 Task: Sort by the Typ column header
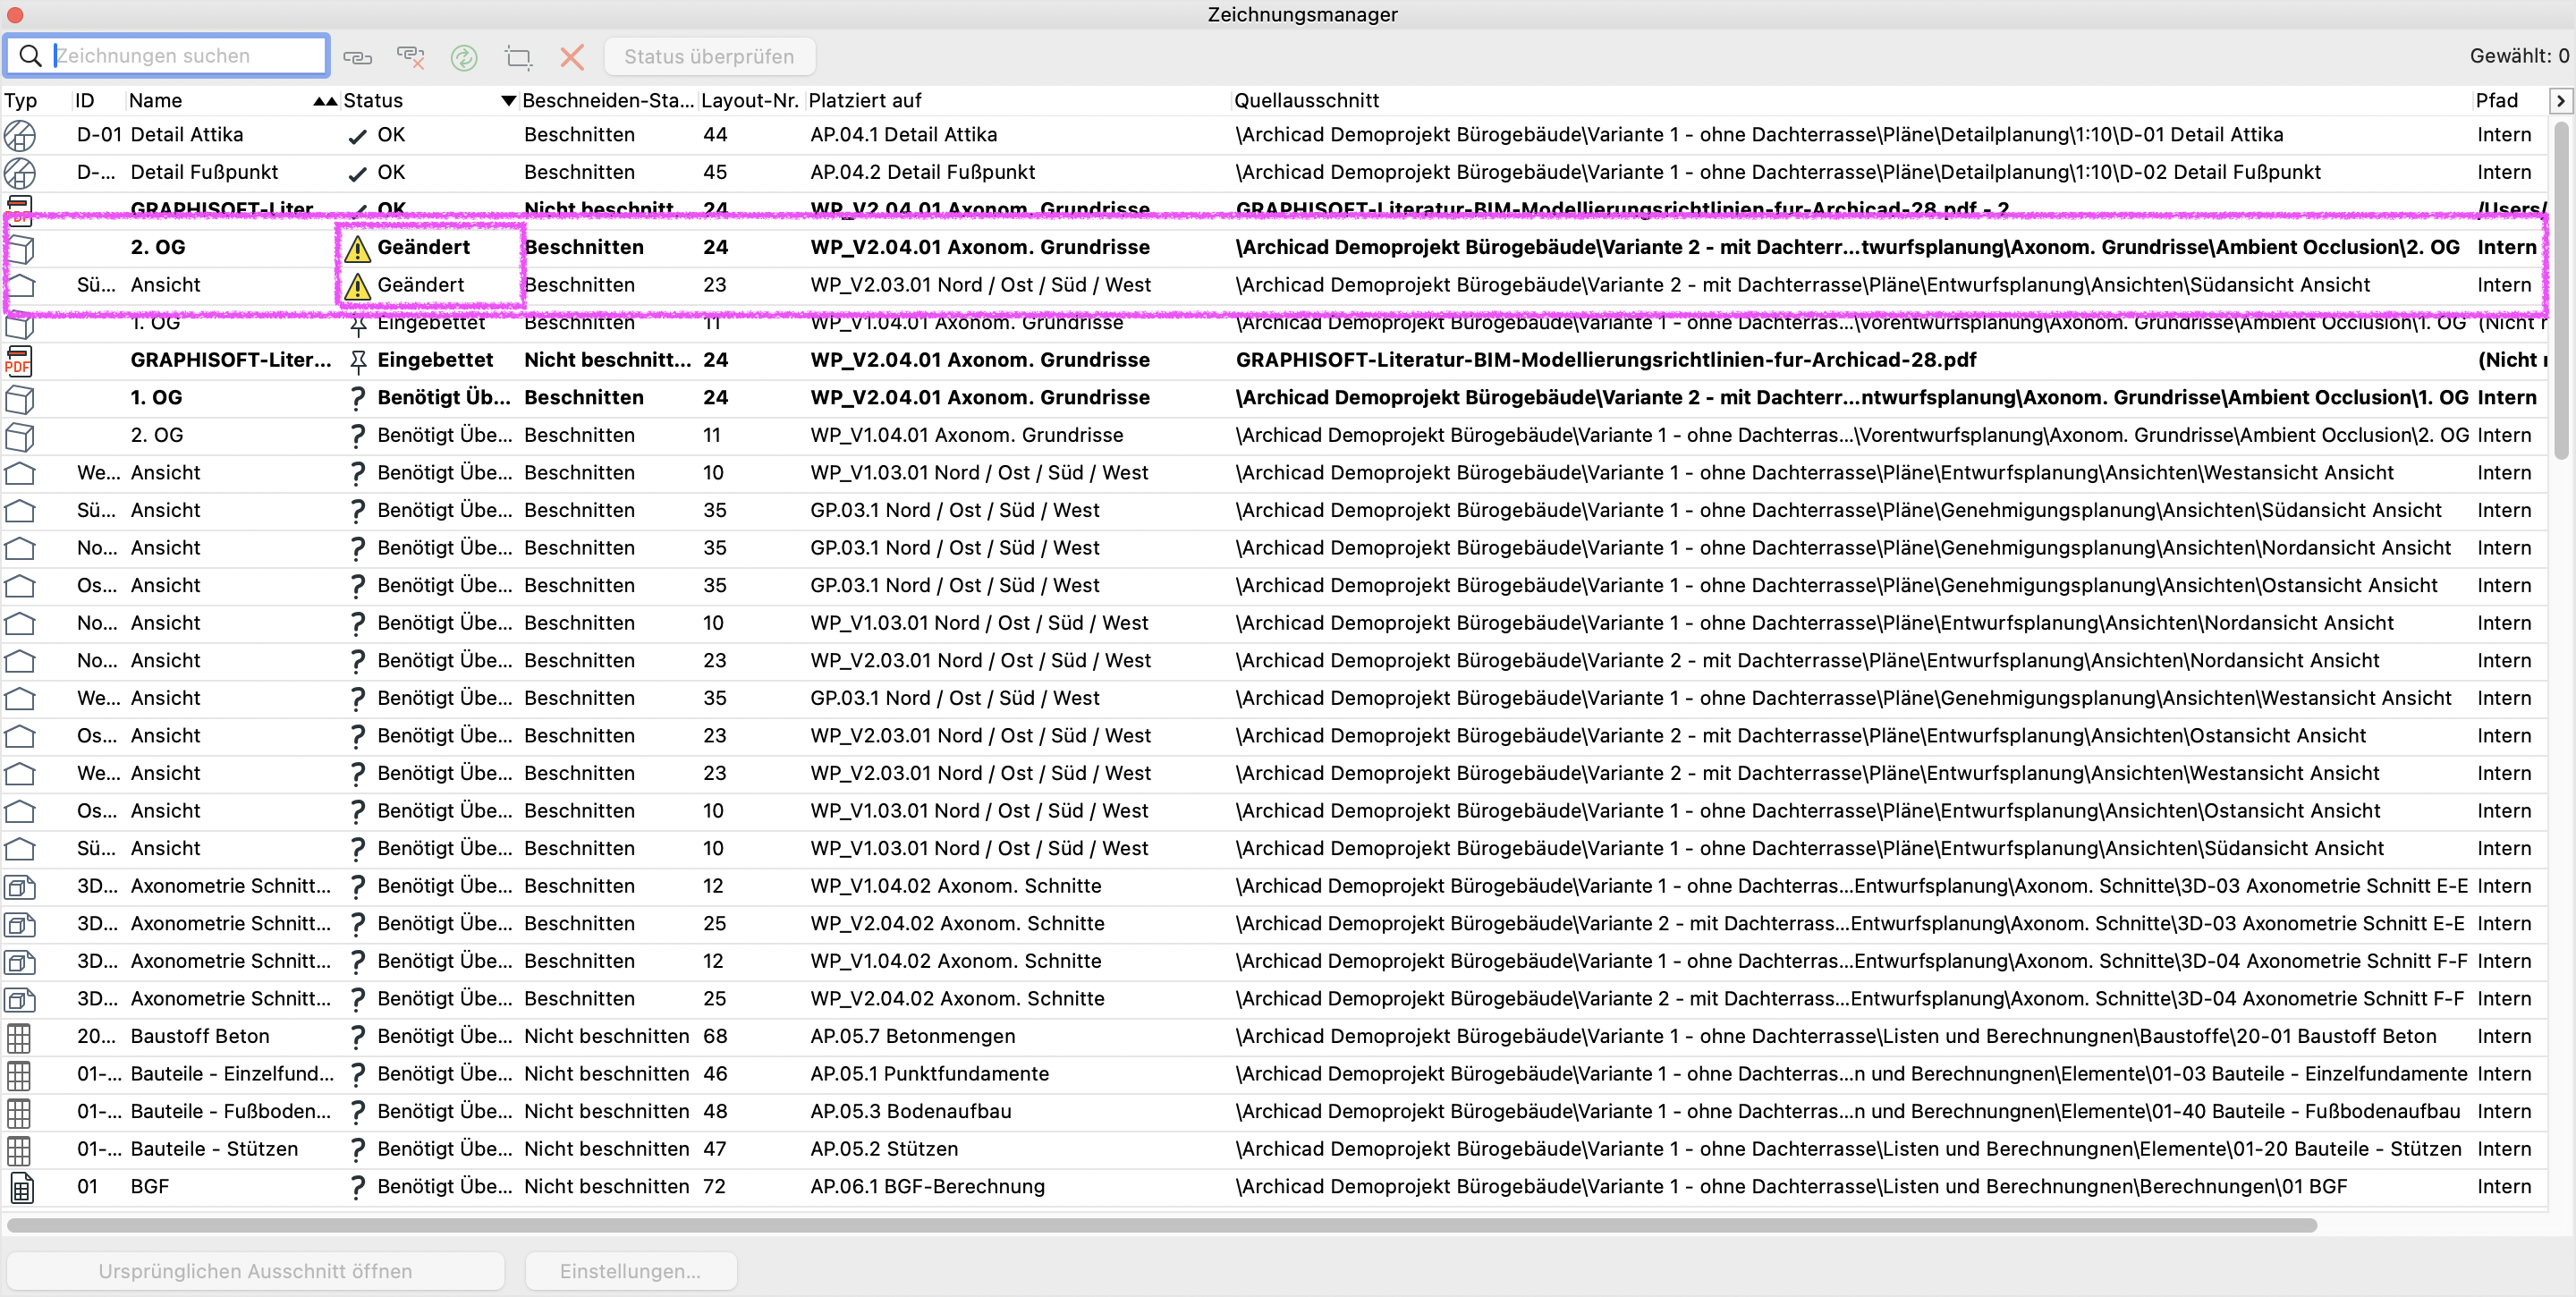[x=21, y=101]
